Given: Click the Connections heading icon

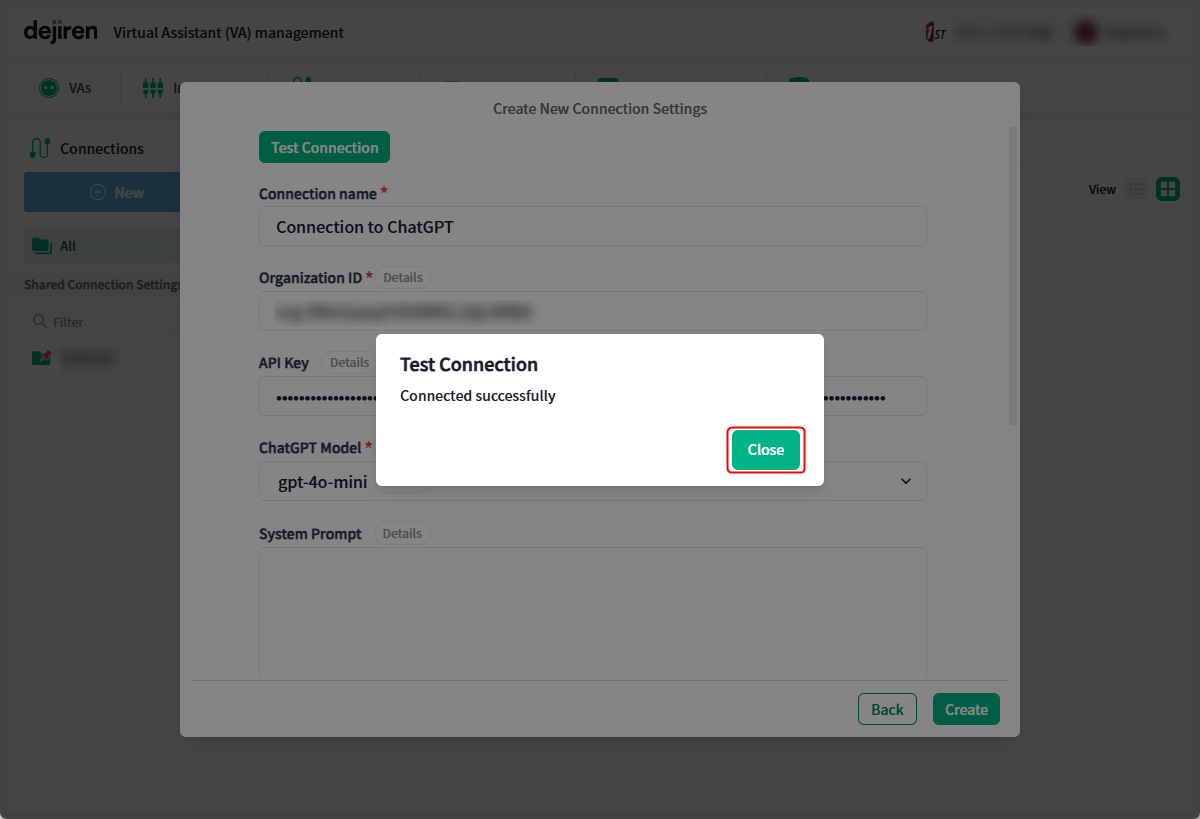Looking at the screenshot, I should tap(40, 148).
